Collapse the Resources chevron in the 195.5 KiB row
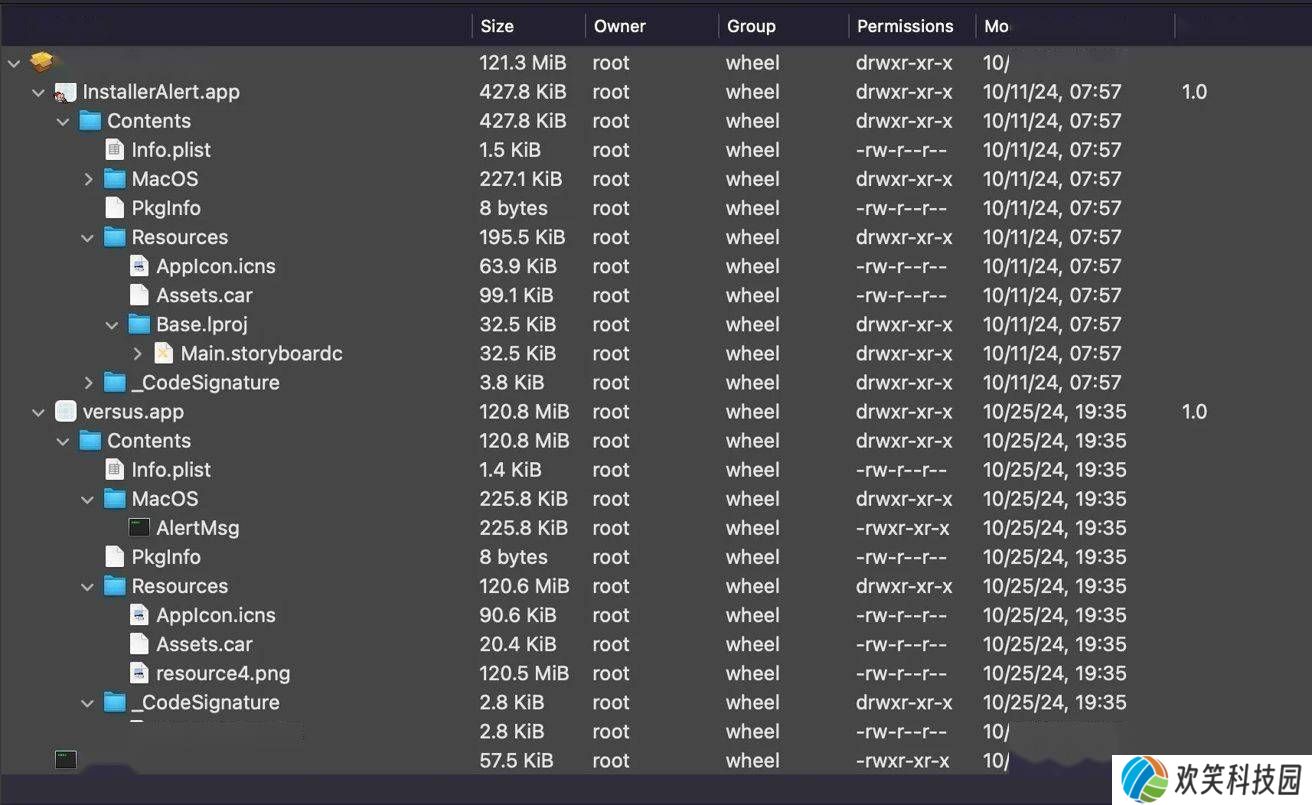This screenshot has width=1312, height=805. pos(87,238)
